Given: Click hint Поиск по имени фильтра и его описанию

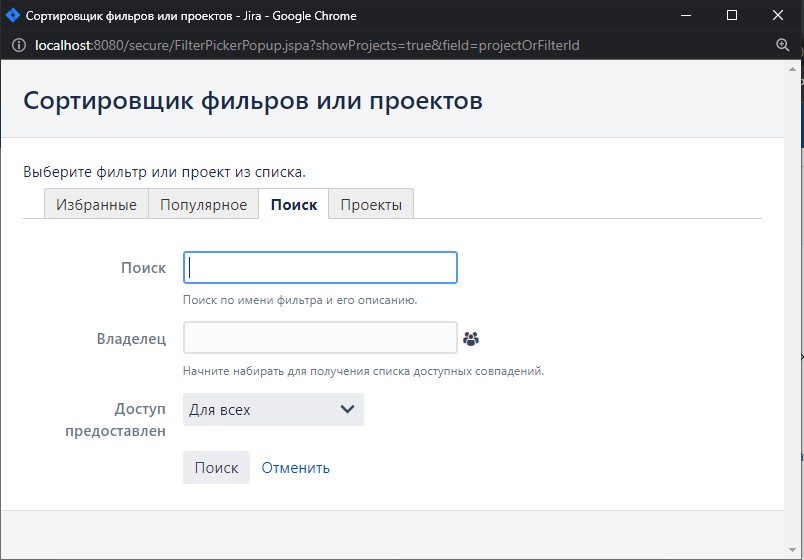Looking at the screenshot, I should click(x=300, y=300).
